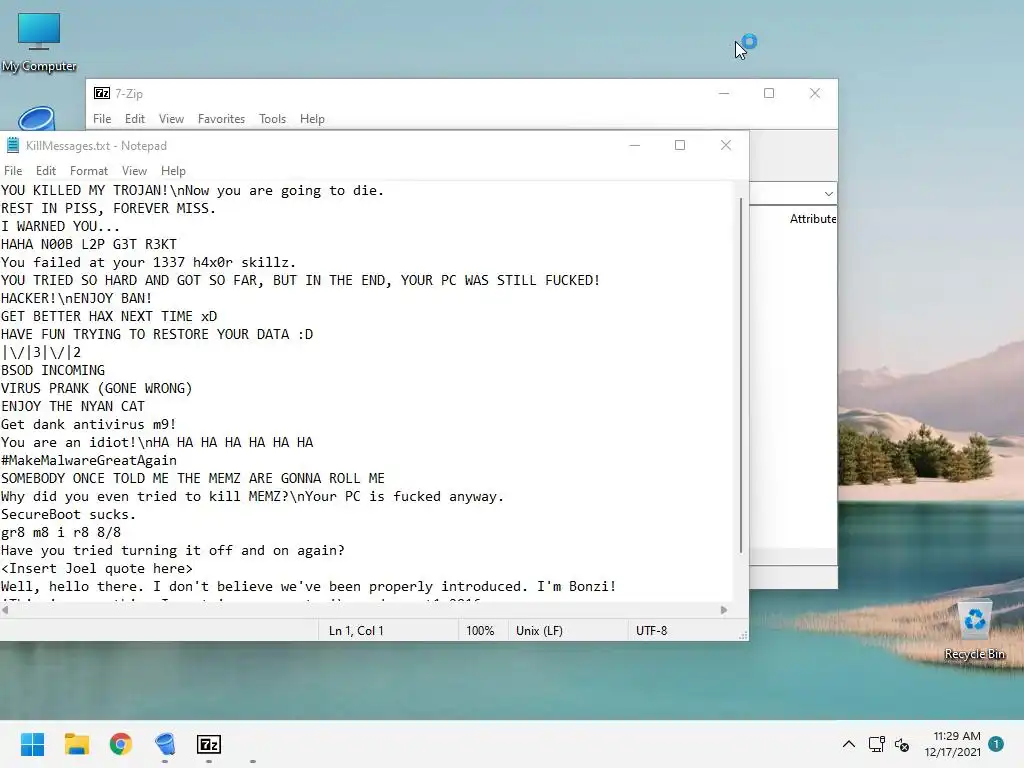Click 'HAVE FUN TRYING TO RESTORE YOUR DATA' line
This screenshot has height=768, width=1024.
(x=157, y=334)
